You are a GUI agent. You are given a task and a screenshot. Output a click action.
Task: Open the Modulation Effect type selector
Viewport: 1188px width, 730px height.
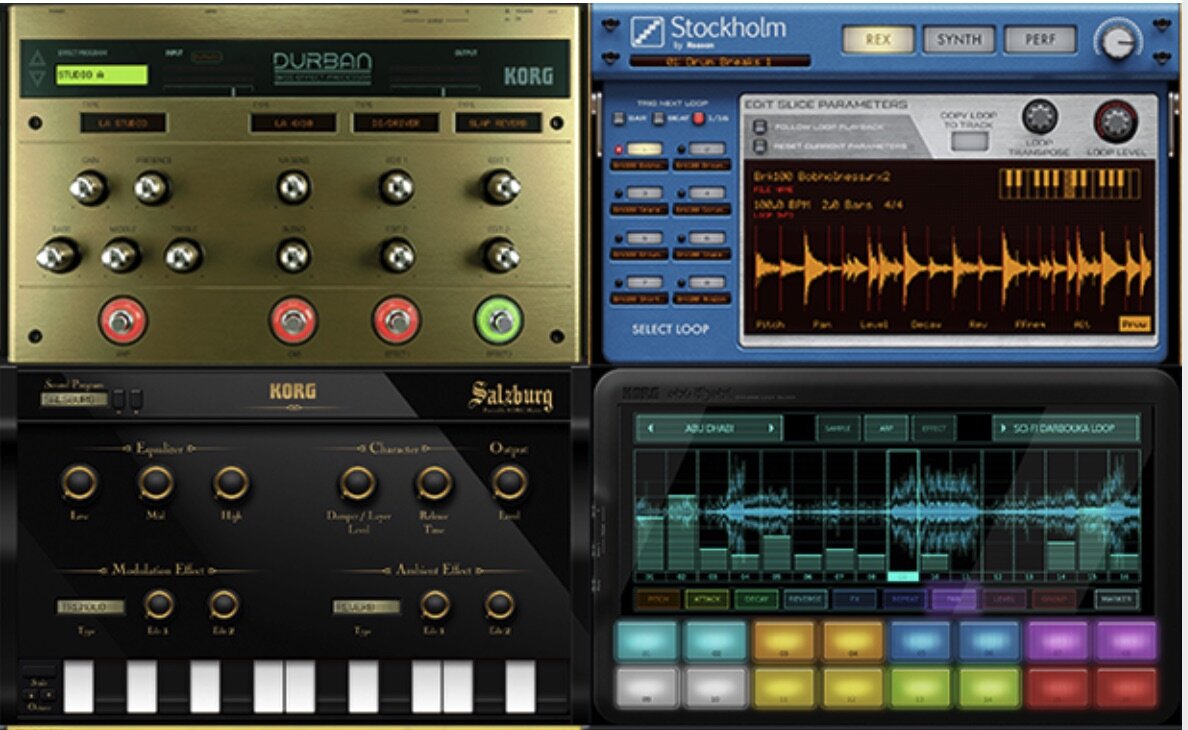(x=91, y=607)
